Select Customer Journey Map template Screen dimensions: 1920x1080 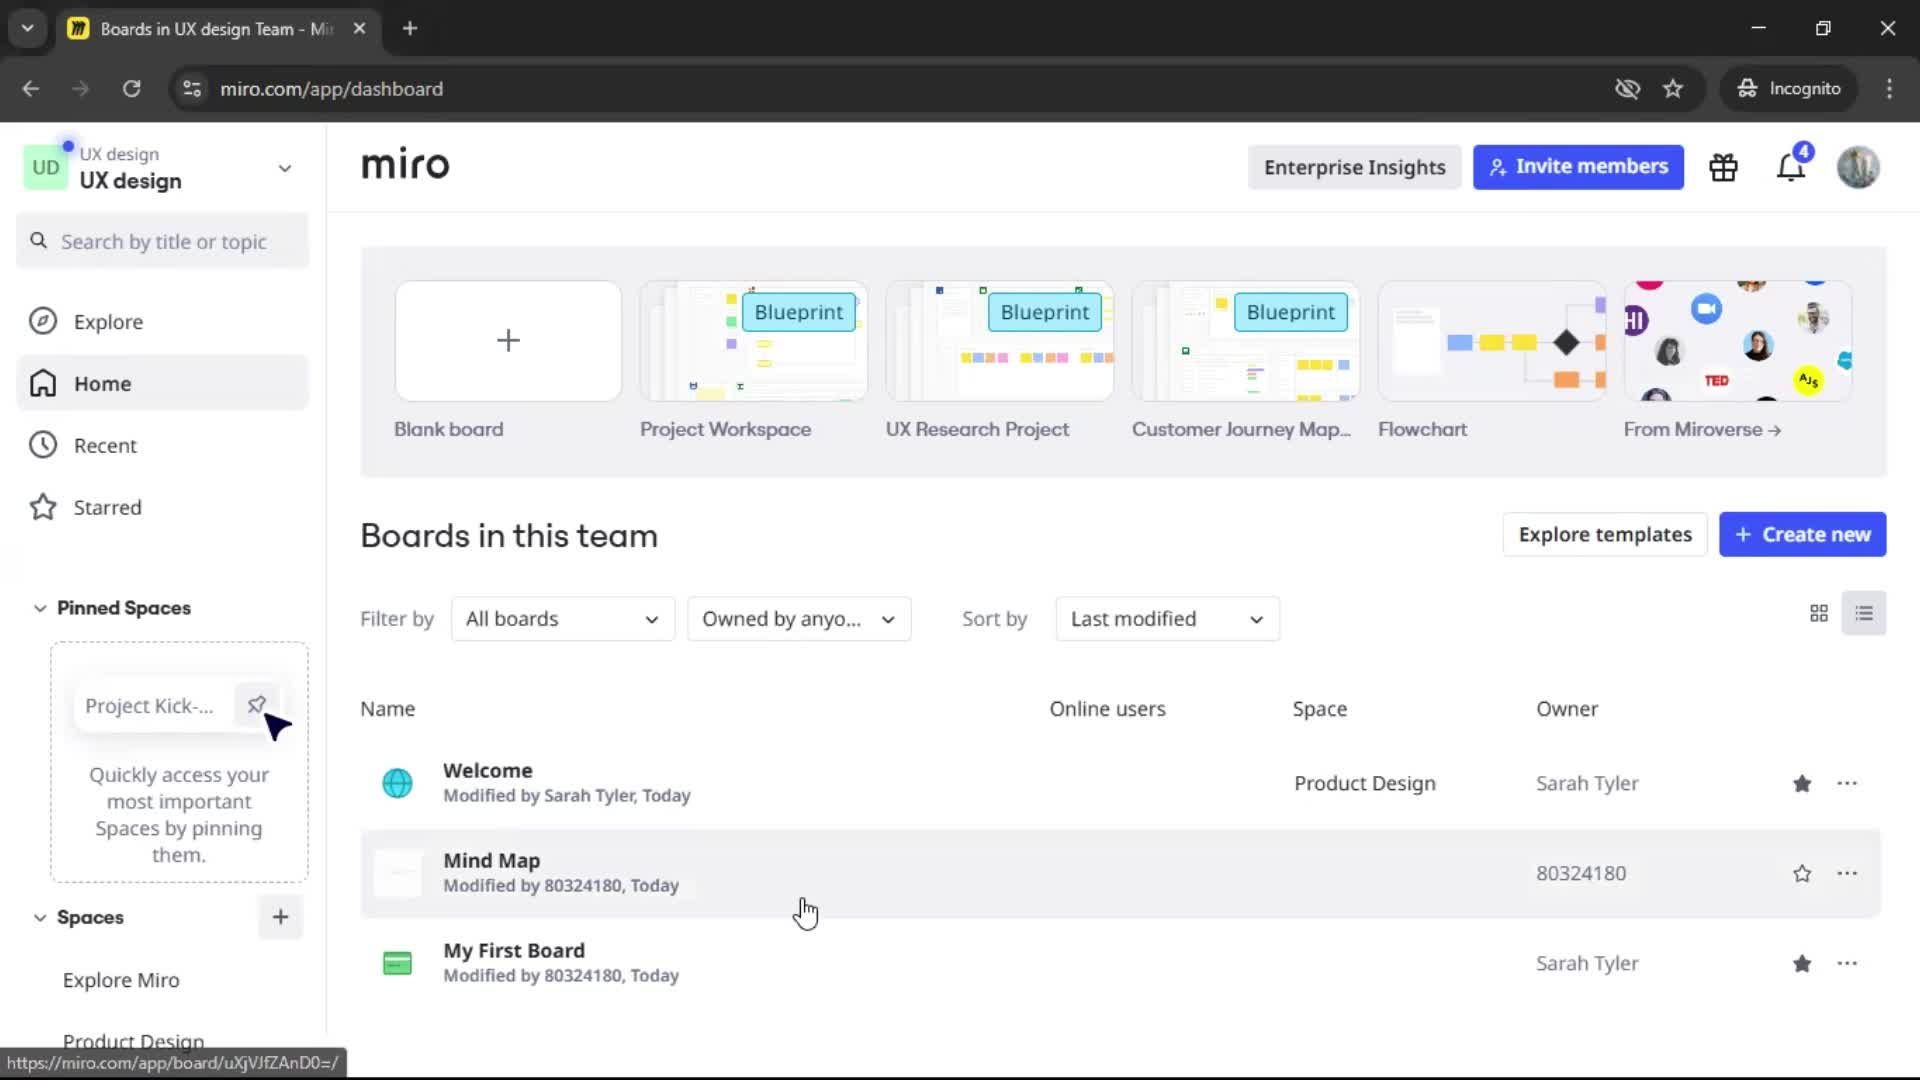click(x=1245, y=341)
